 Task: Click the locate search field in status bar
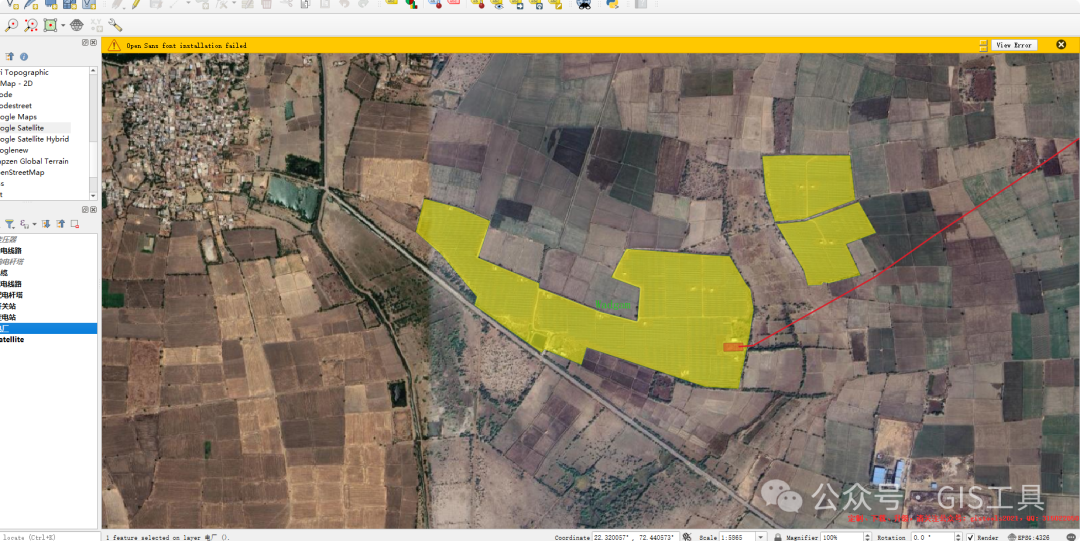(50, 536)
